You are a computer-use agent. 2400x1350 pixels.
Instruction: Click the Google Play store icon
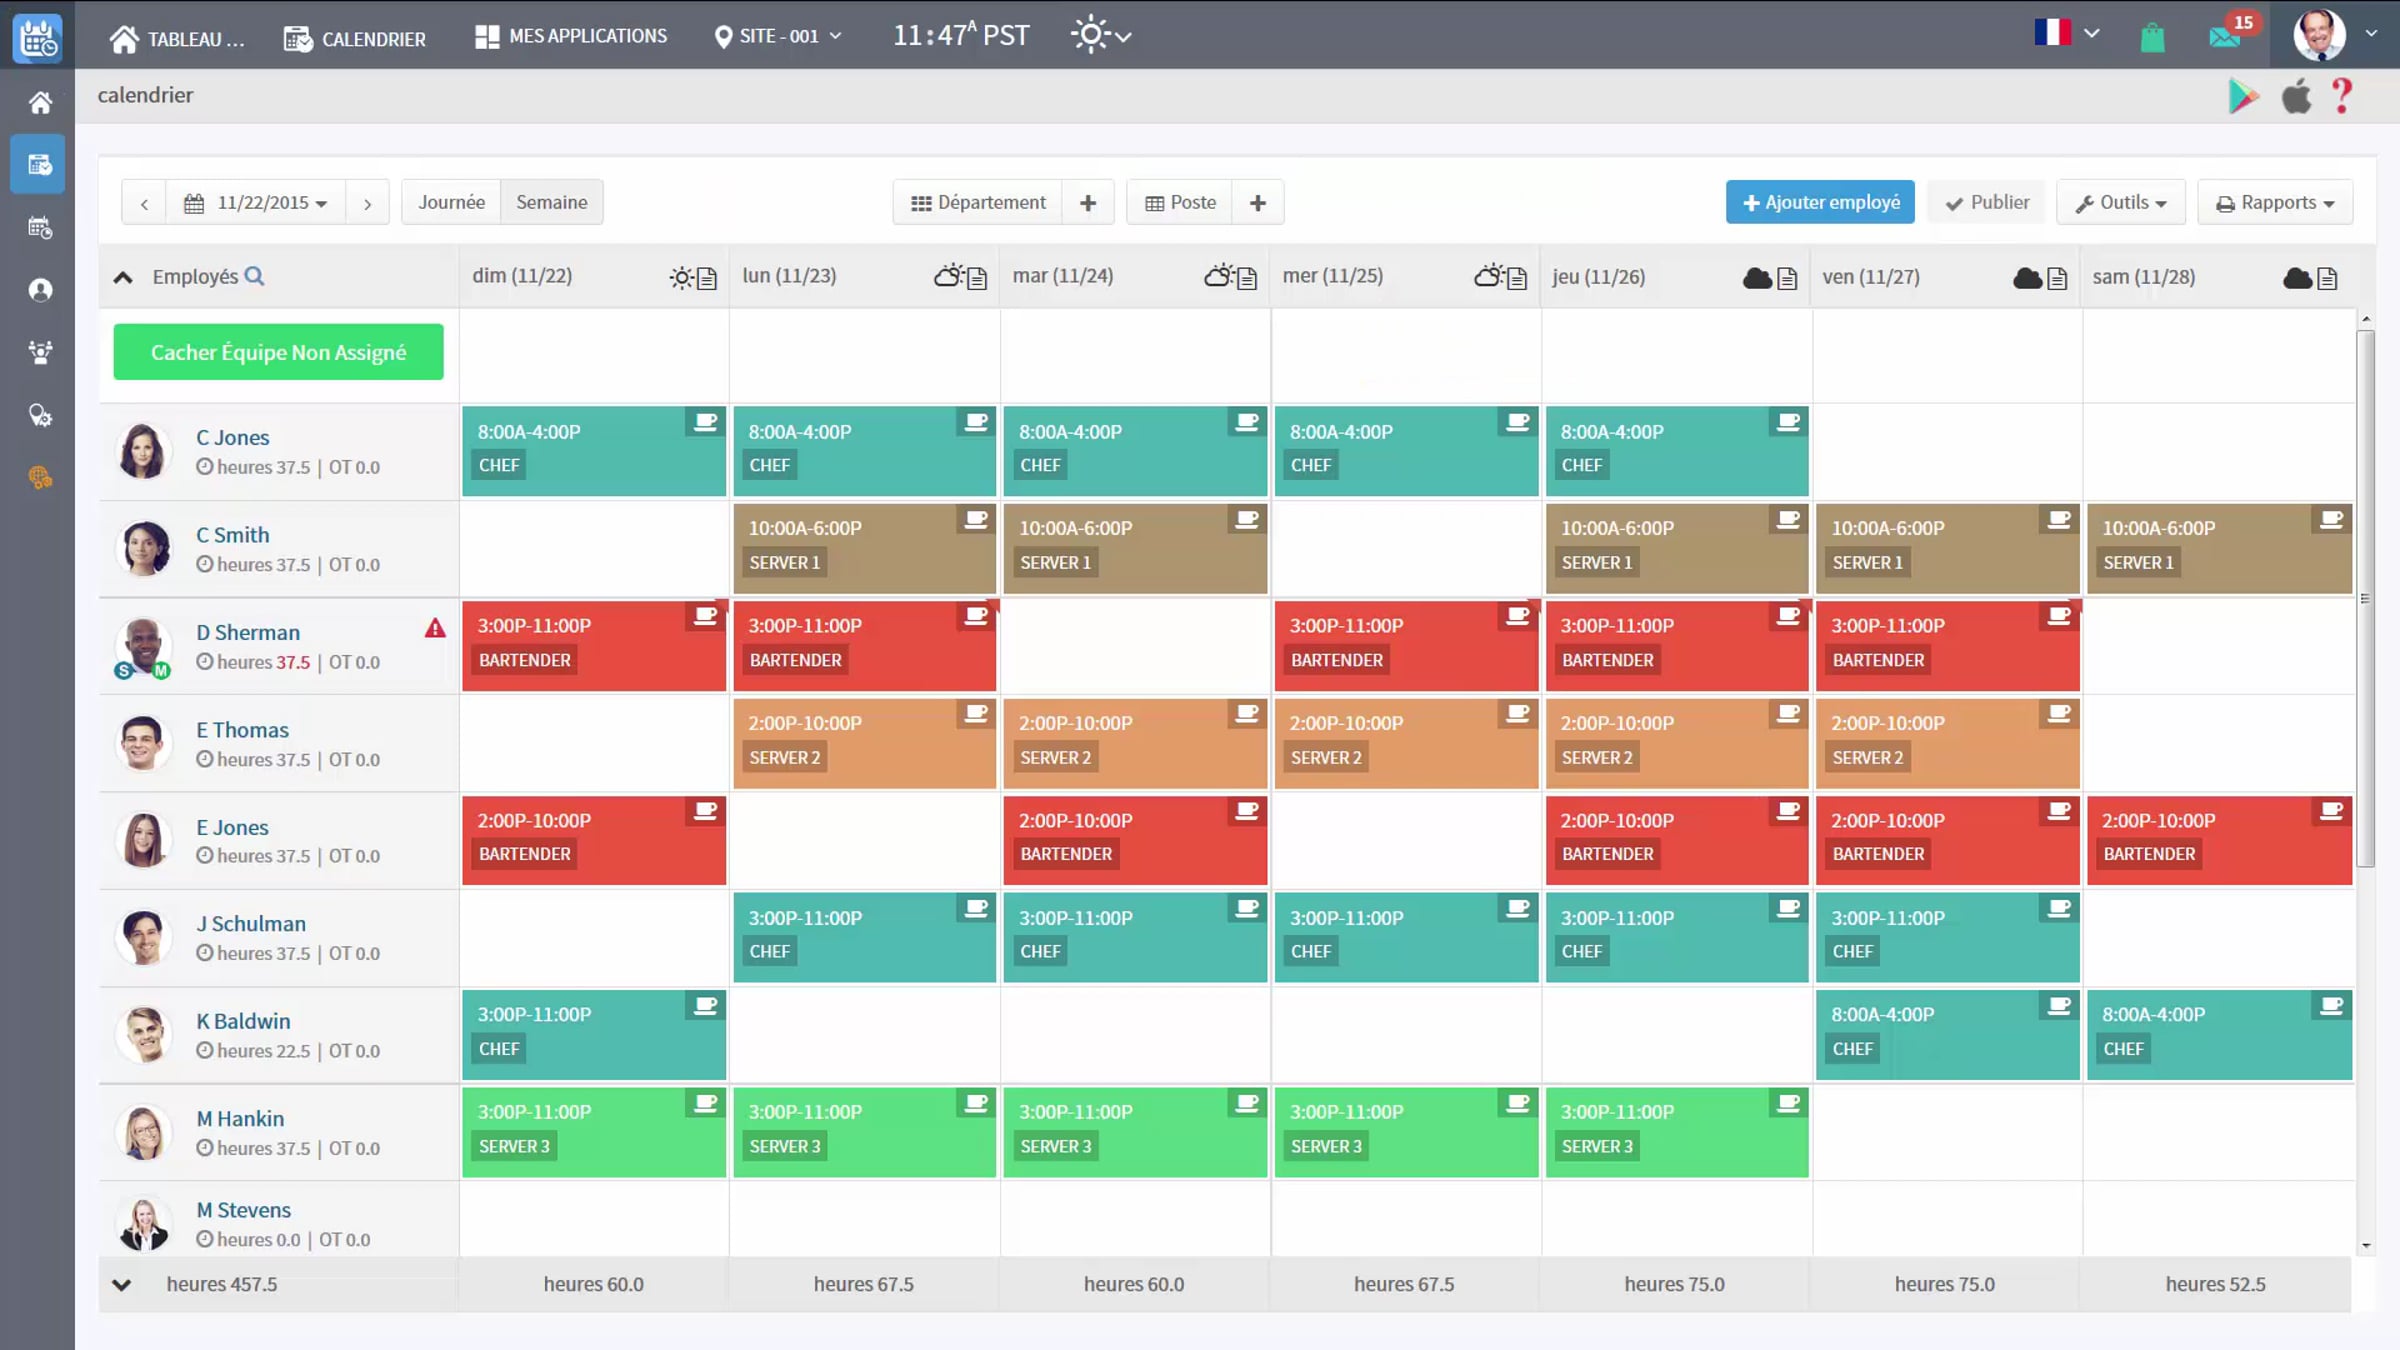coord(2243,96)
